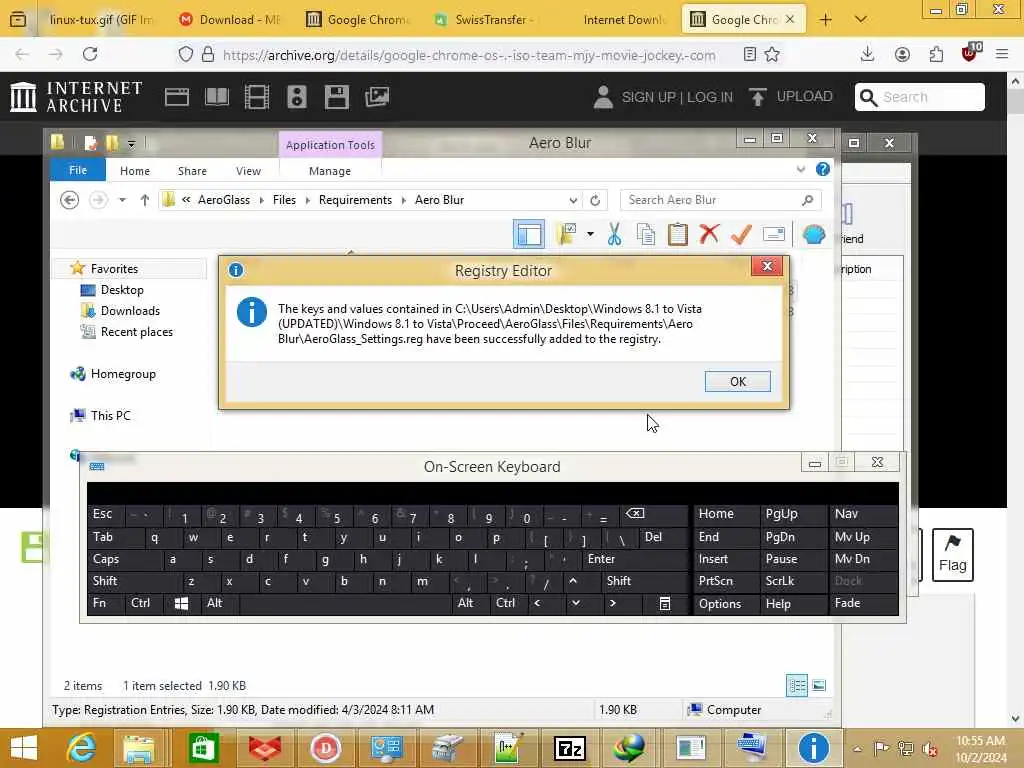Click the Internet Archive search box
The width and height of the screenshot is (1024, 768).
(x=920, y=97)
